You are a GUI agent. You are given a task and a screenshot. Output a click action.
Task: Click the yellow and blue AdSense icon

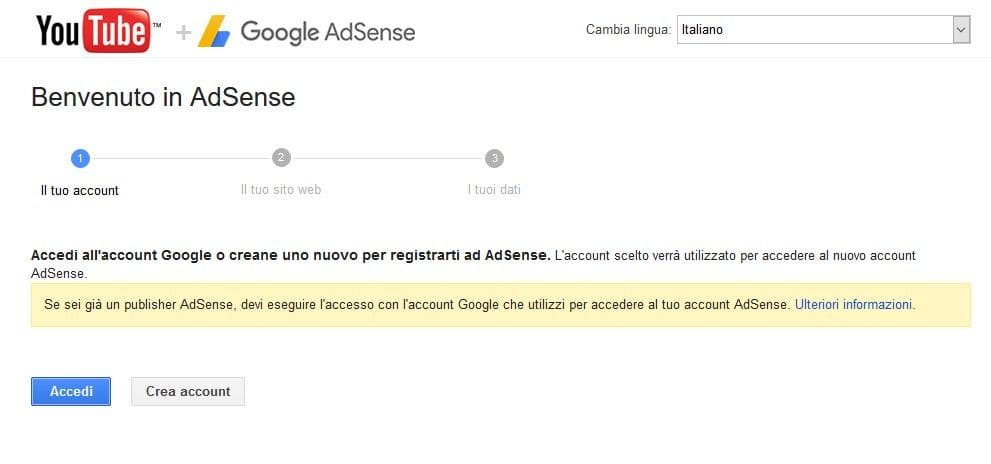(x=214, y=32)
